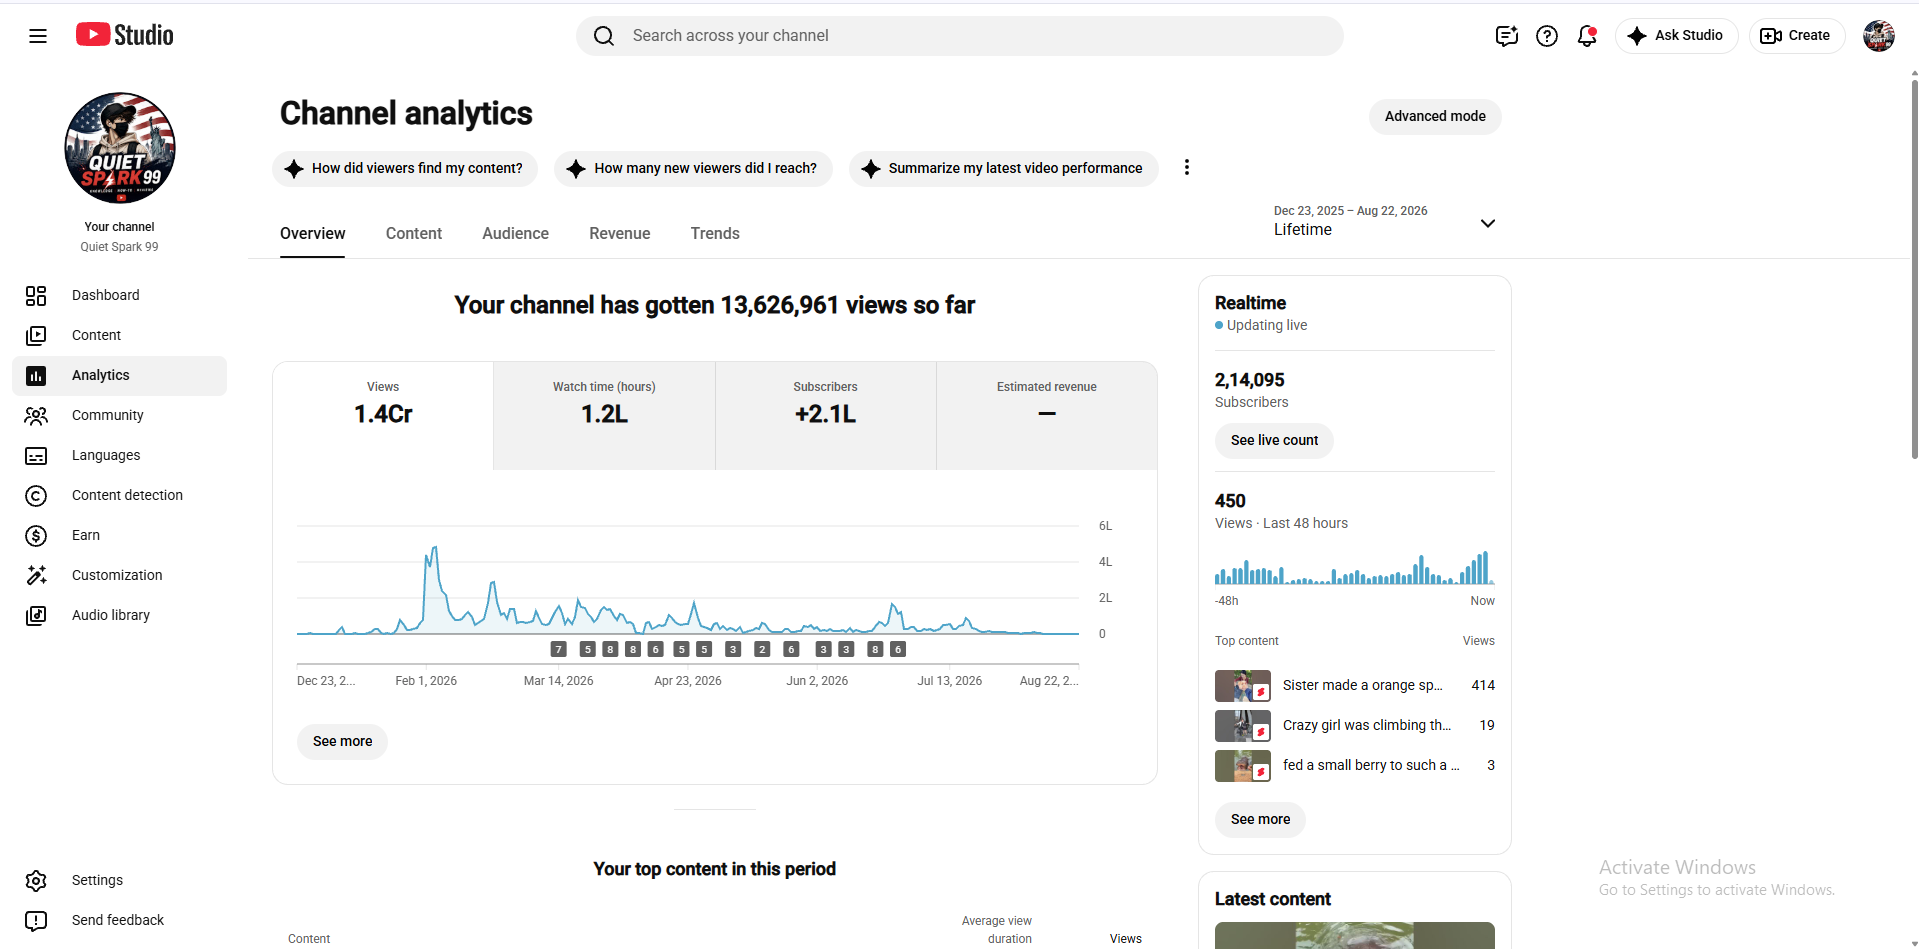Open the feedback comments icon in the header
This screenshot has width=1919, height=949.
point(1507,36)
